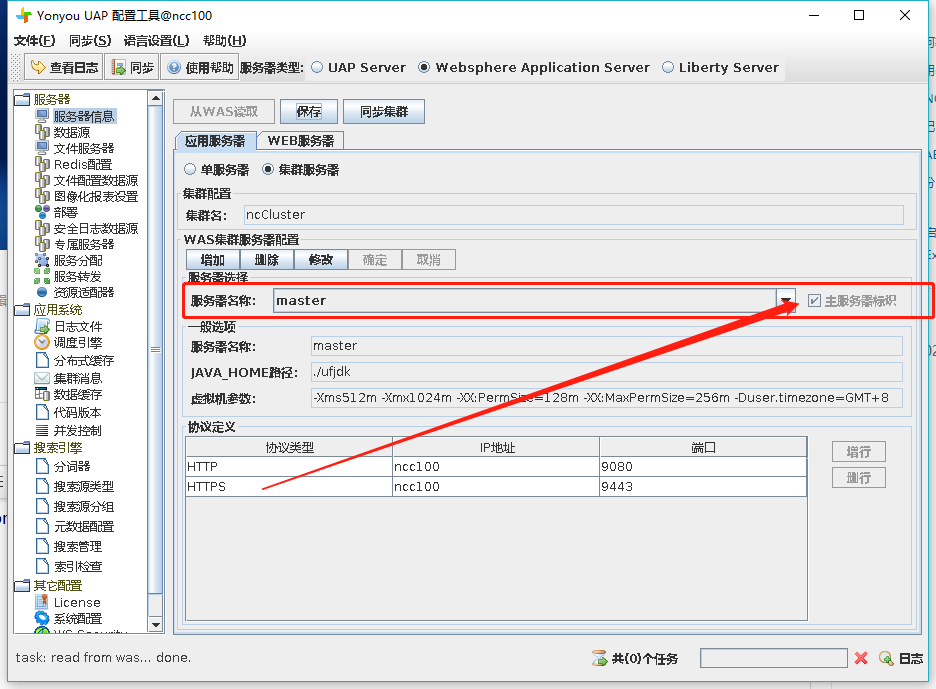Open 使用帮助 from the toolbar

(x=200, y=67)
